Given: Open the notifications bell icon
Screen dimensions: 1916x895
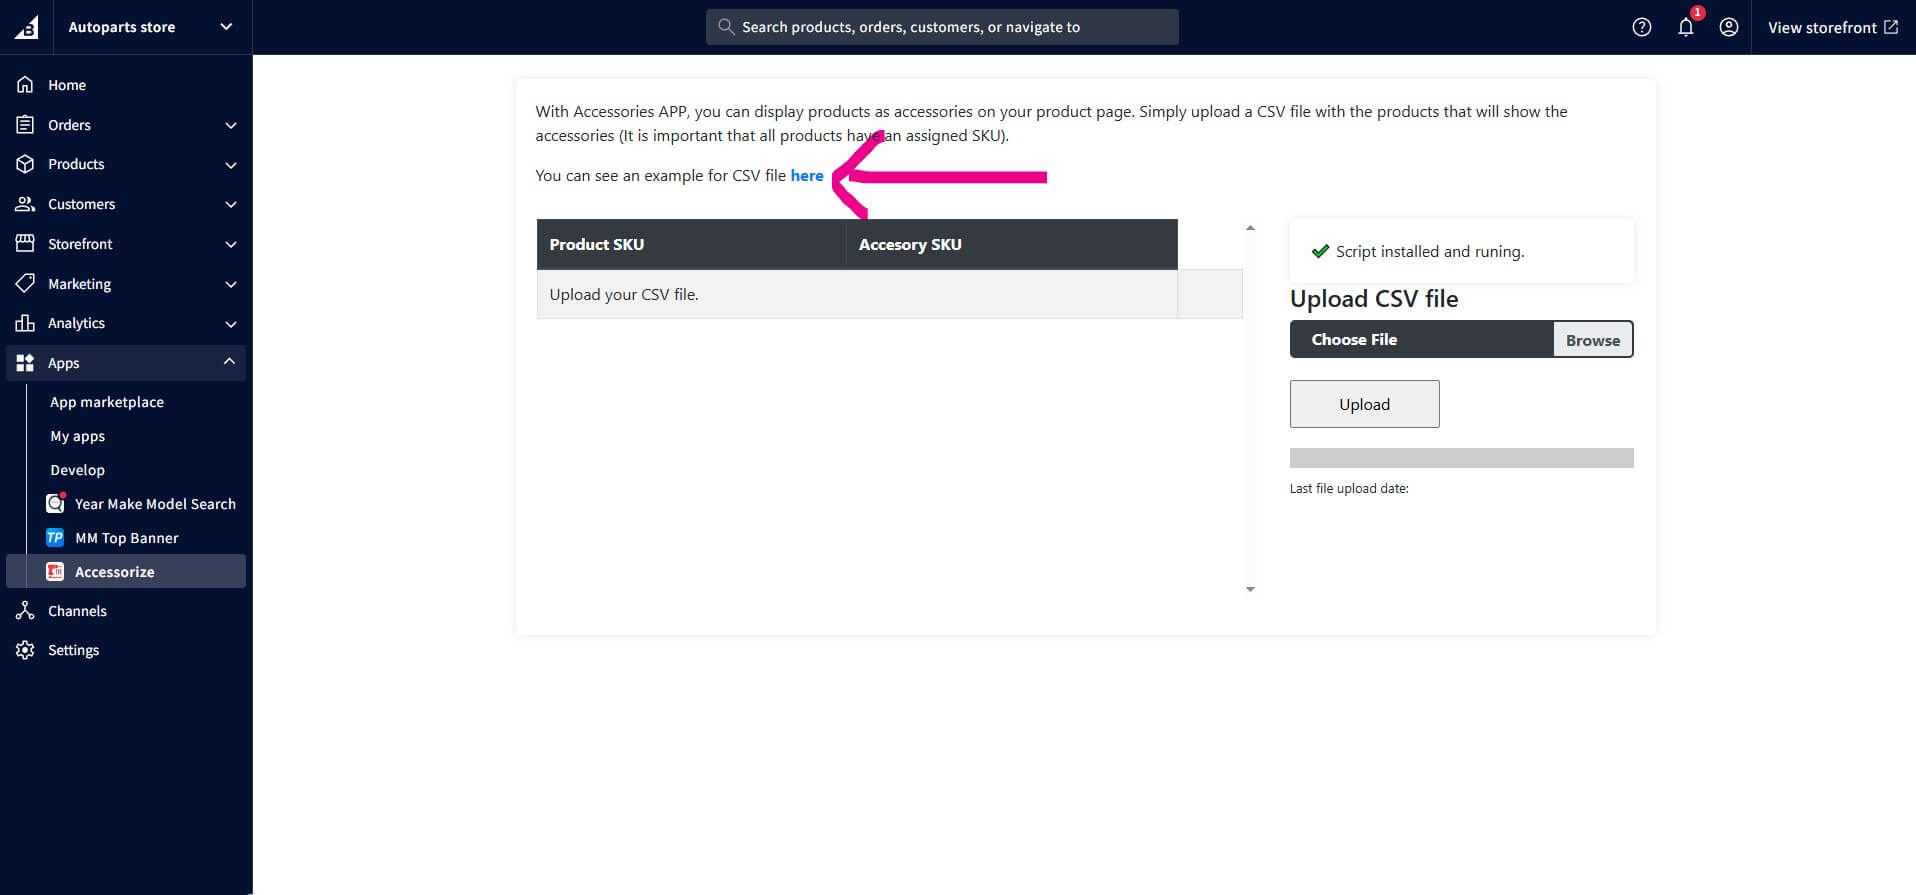Looking at the screenshot, I should [1685, 27].
